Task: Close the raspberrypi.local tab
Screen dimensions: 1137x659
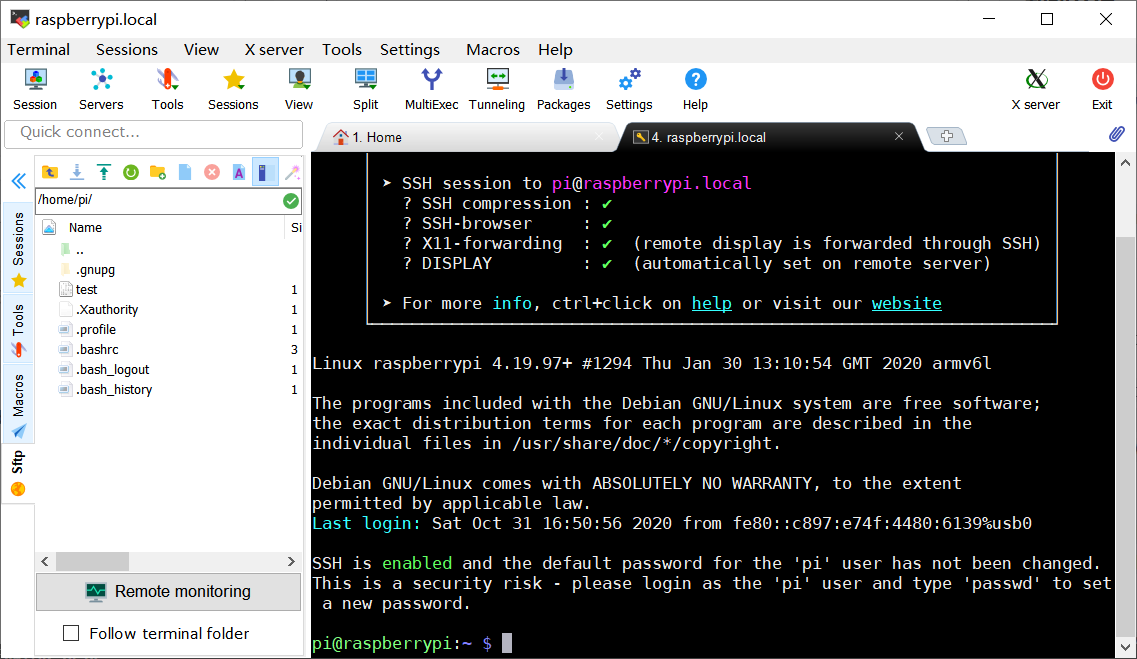Action: point(898,136)
